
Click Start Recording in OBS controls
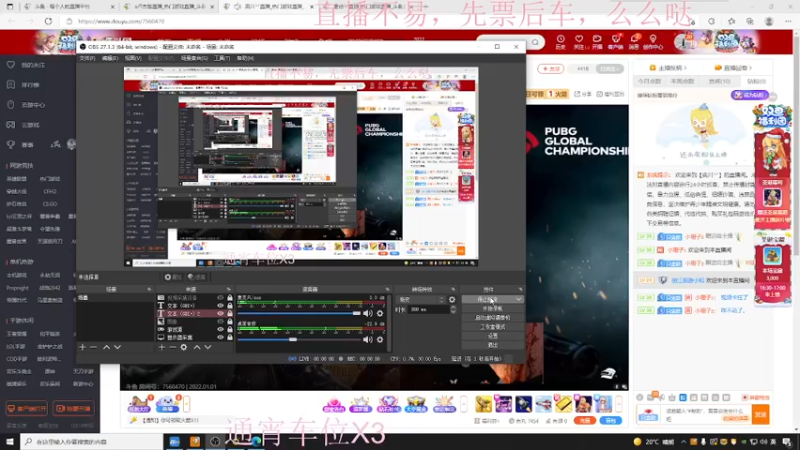click(x=492, y=309)
